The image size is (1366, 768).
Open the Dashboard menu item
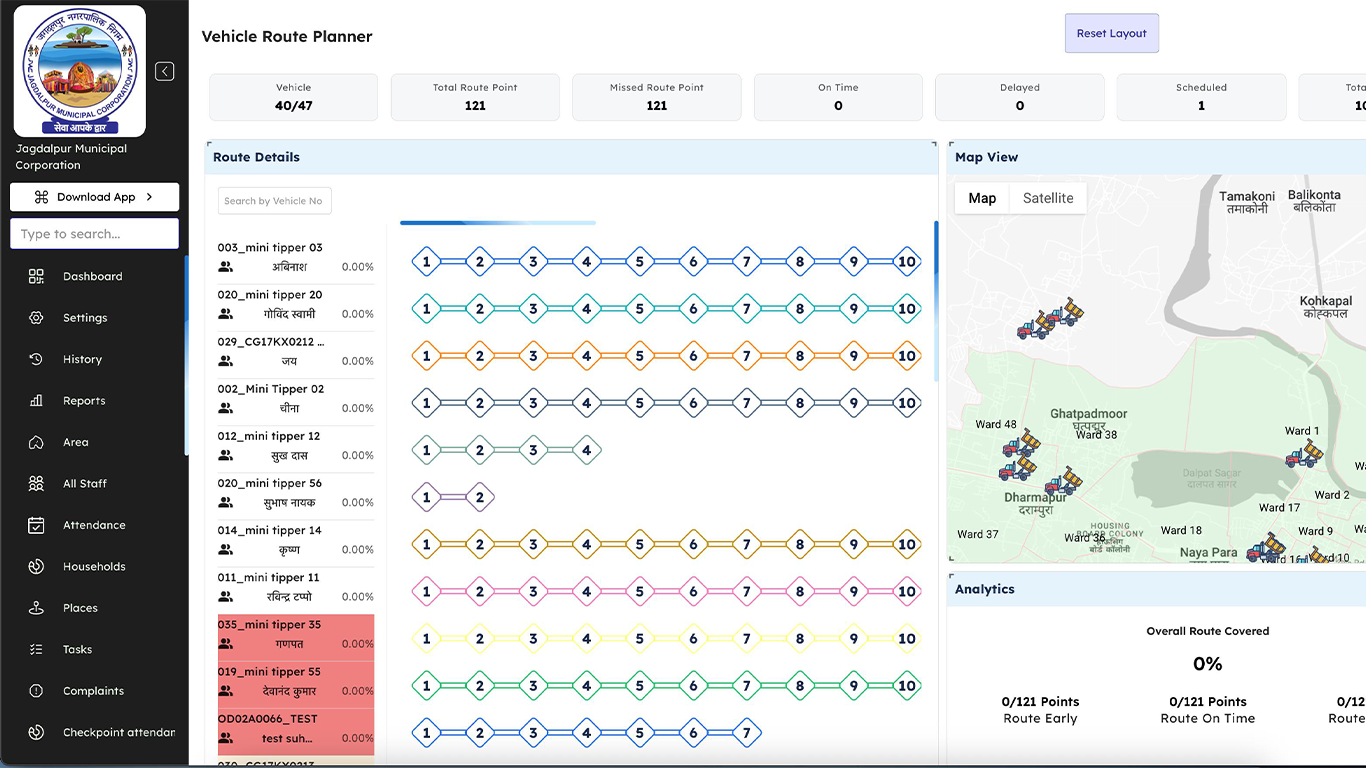click(x=93, y=276)
